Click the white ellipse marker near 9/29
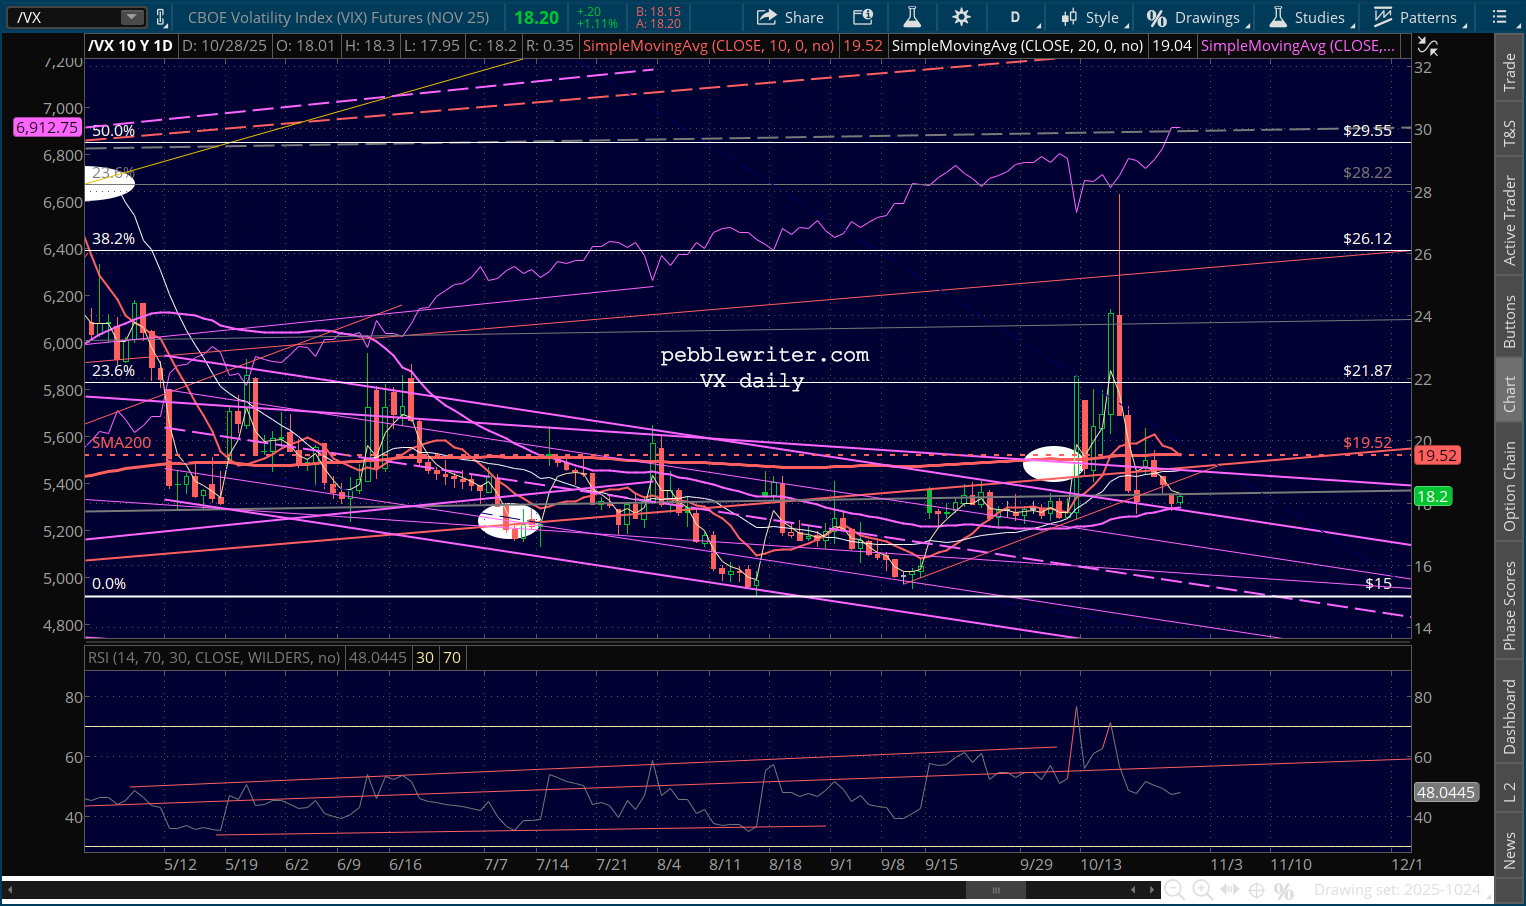The width and height of the screenshot is (1526, 906). pyautogui.click(x=1055, y=463)
